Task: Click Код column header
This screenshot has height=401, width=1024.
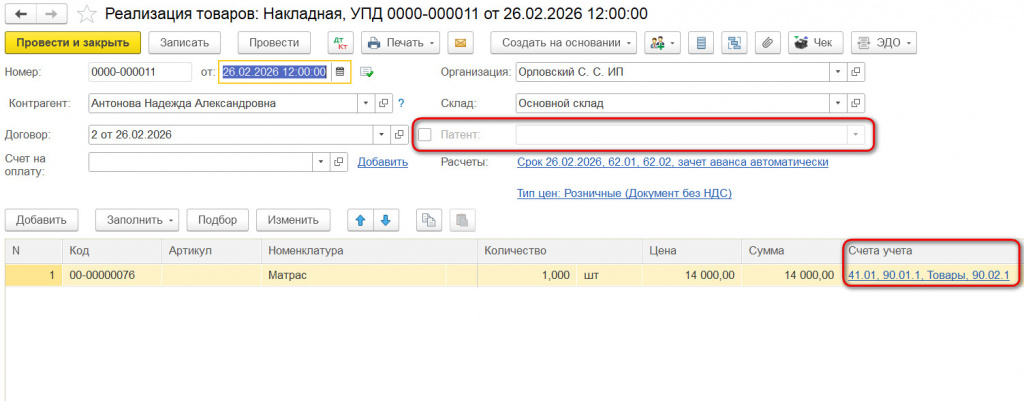Action: 112,251
